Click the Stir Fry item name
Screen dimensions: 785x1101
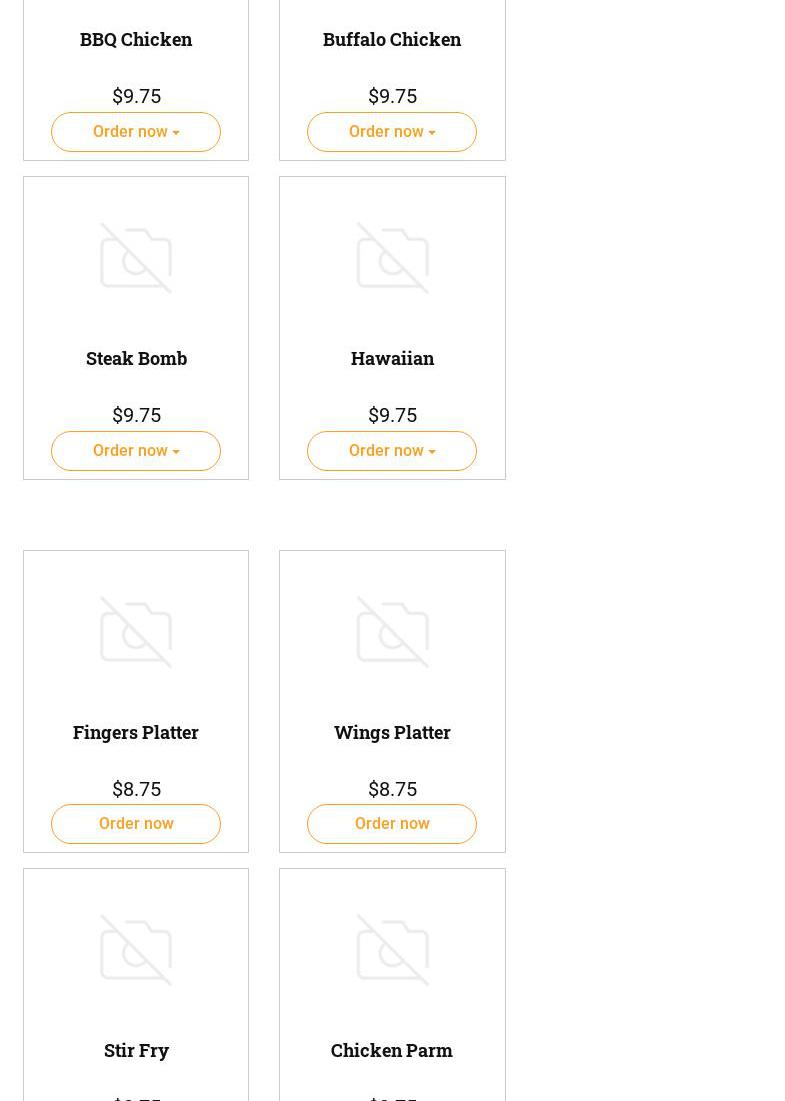[136, 1050]
